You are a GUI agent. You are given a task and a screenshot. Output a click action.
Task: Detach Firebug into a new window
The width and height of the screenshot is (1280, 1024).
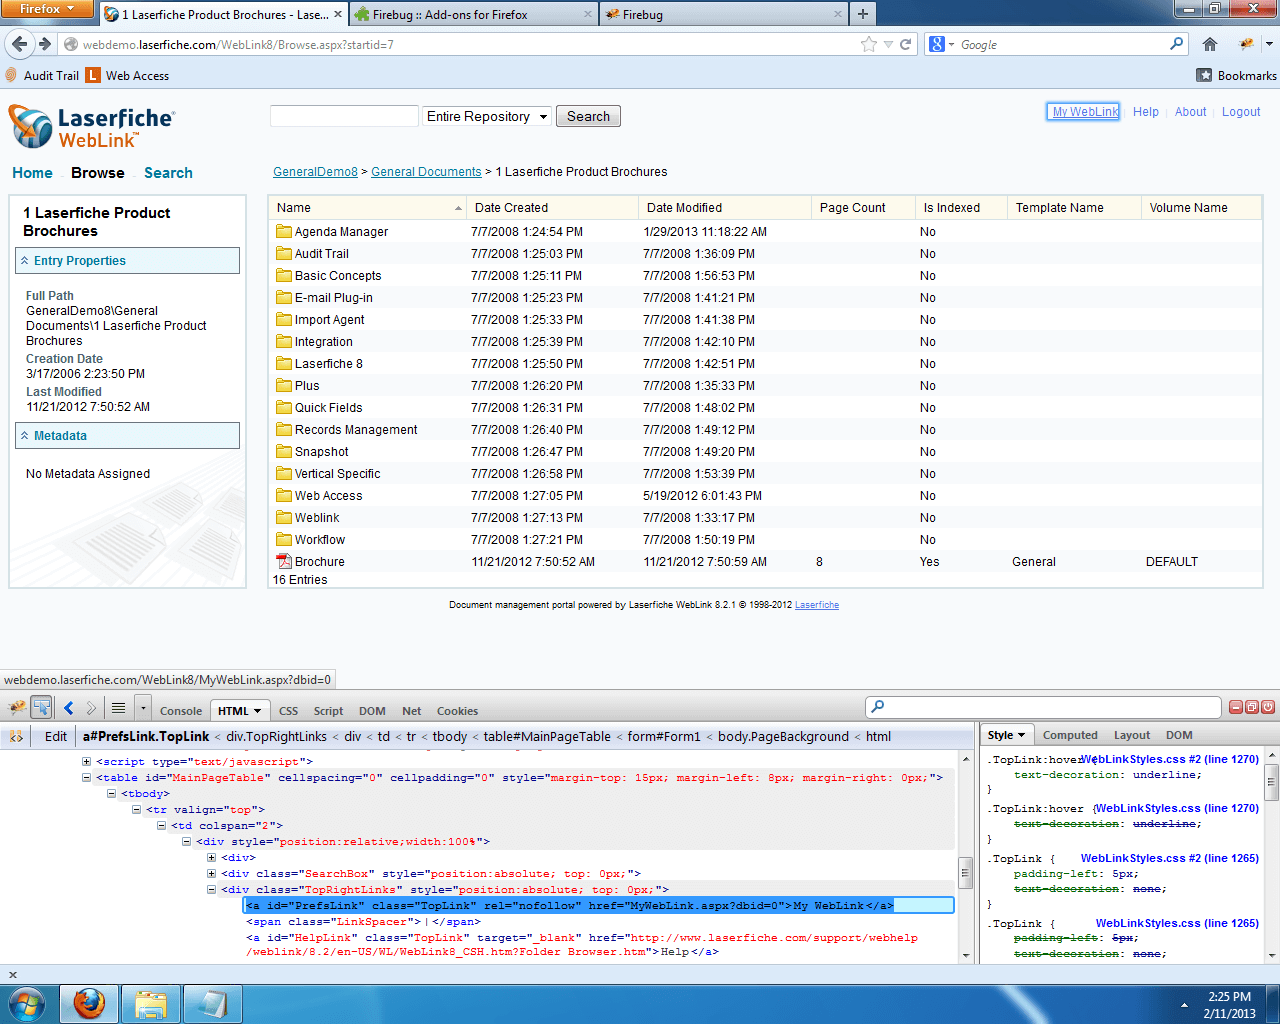point(1252,707)
